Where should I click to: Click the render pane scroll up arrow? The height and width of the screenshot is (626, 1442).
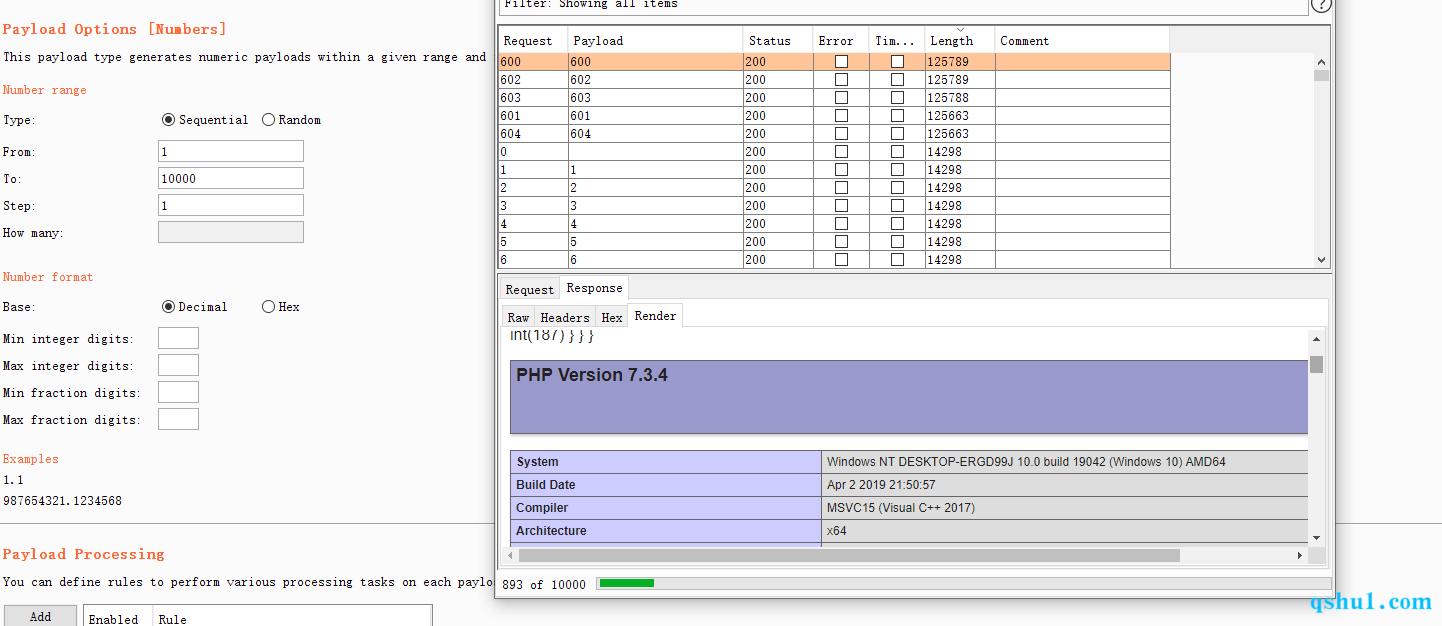1316,340
